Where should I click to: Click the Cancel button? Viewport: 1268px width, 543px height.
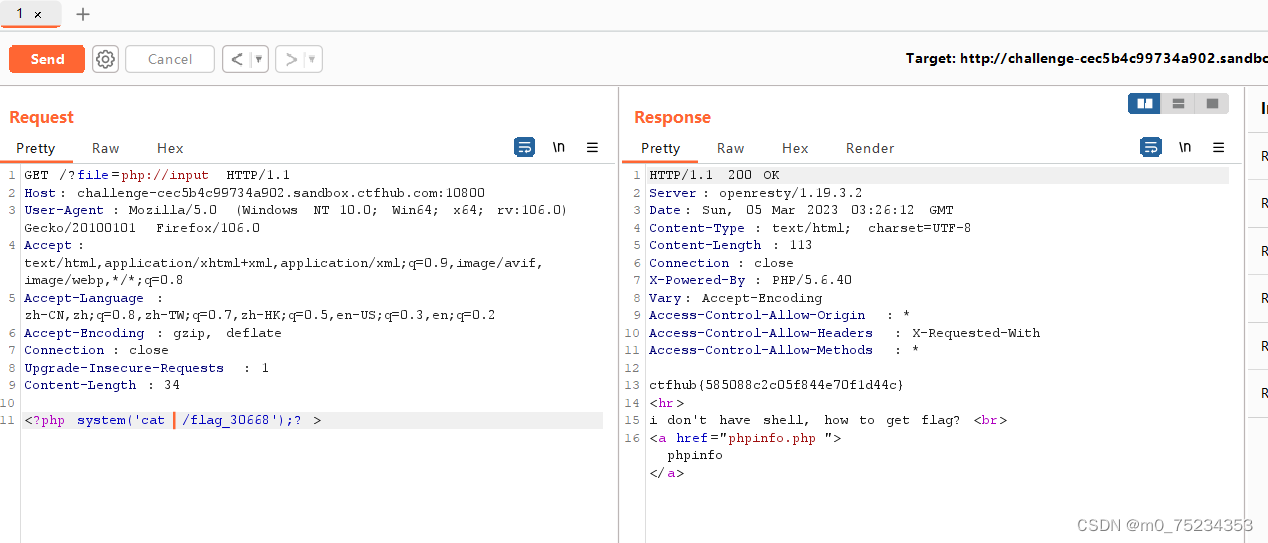point(170,59)
